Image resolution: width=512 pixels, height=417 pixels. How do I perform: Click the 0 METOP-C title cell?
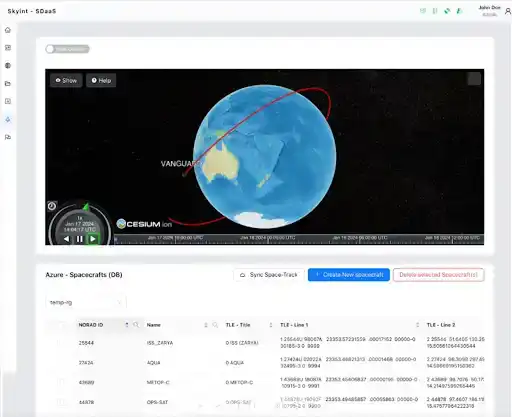pyautogui.click(x=239, y=382)
